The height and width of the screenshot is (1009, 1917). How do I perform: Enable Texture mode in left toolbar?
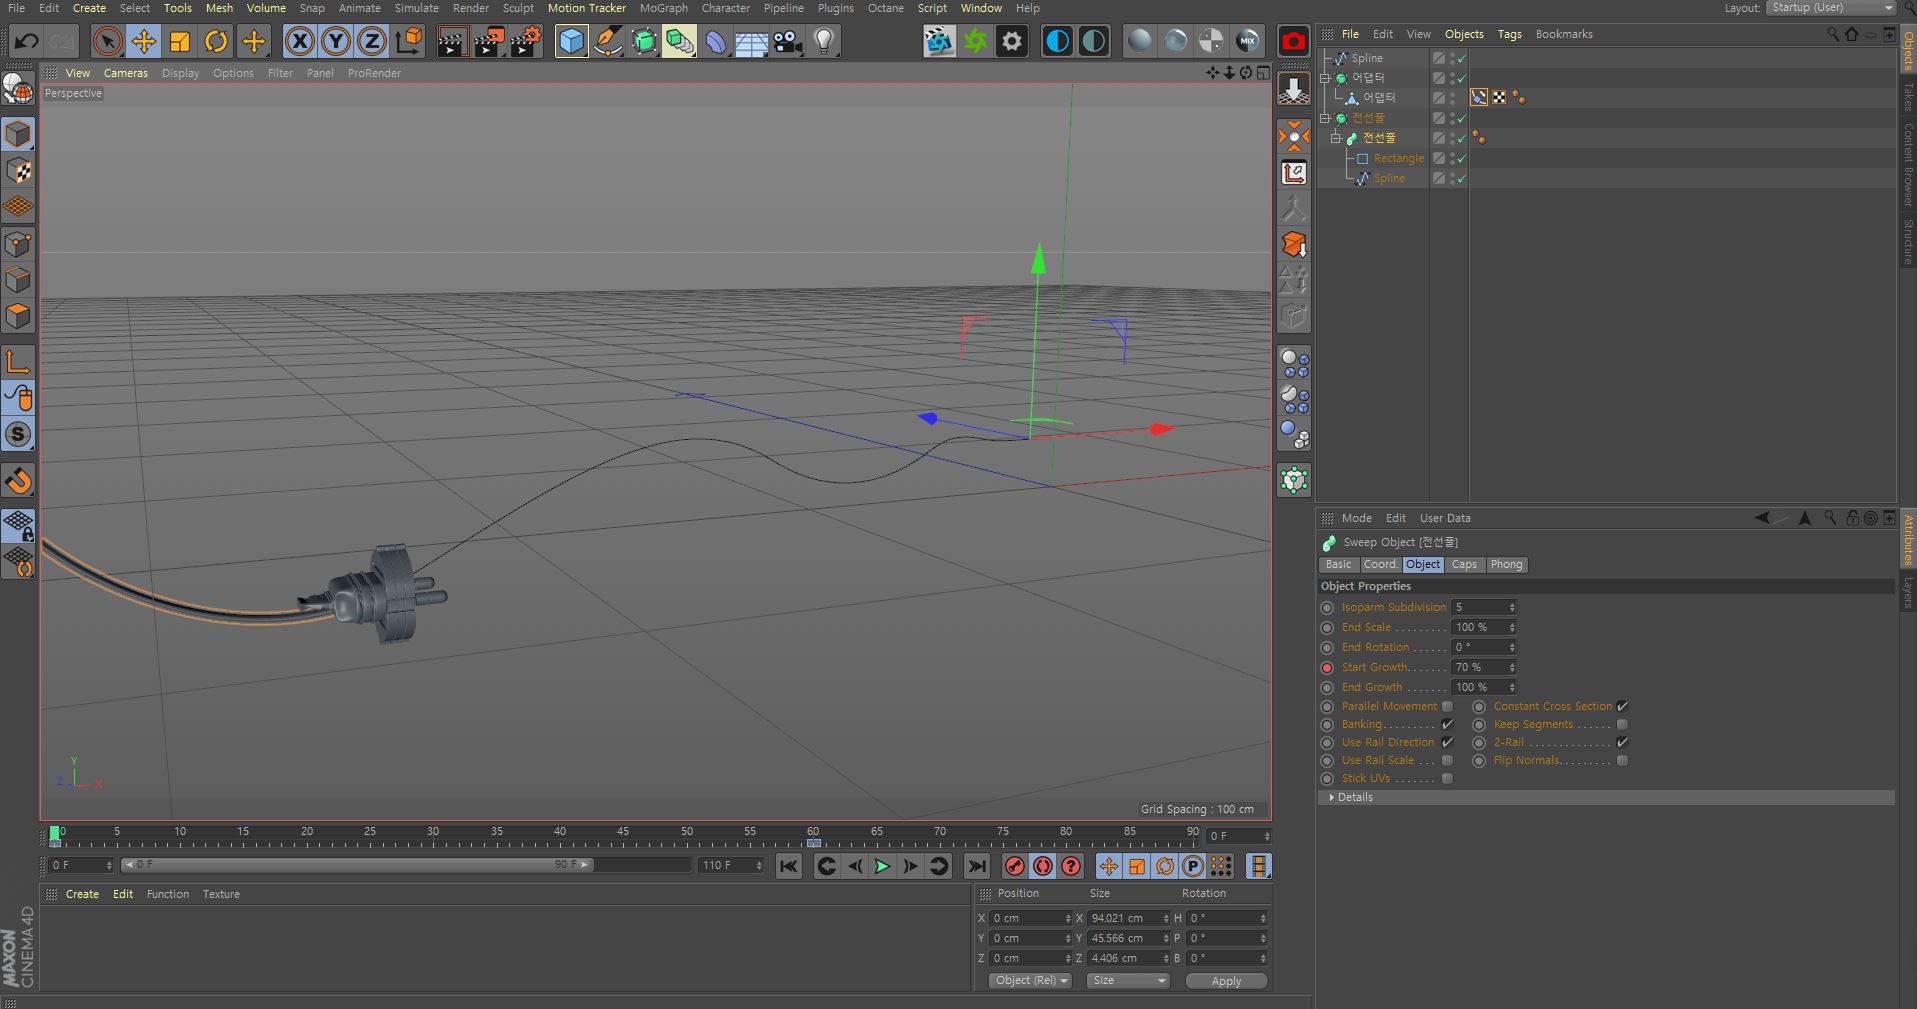tap(18, 171)
